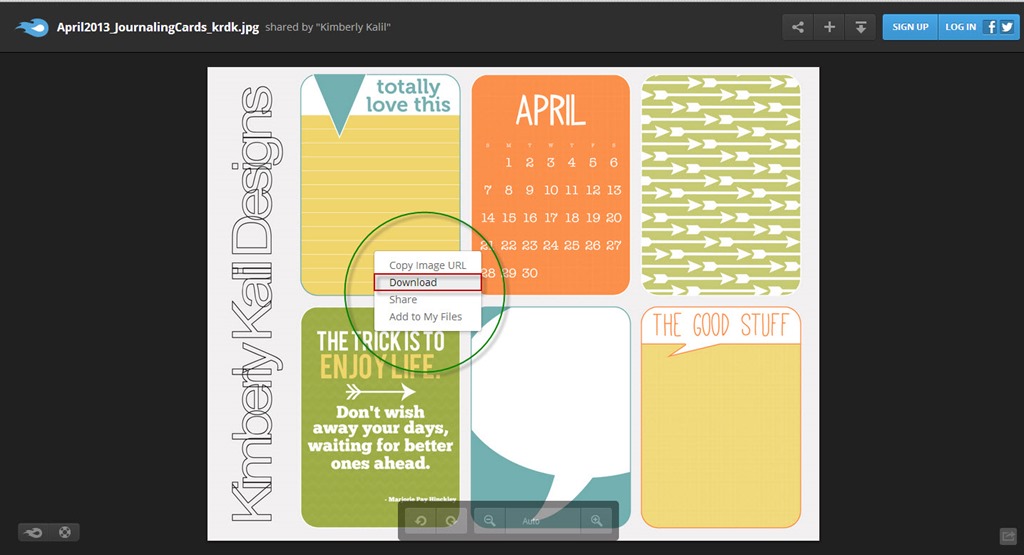1024x555 pixels.
Task: Rotate image counterclockwise in bottom viewer bar
Action: point(421,520)
